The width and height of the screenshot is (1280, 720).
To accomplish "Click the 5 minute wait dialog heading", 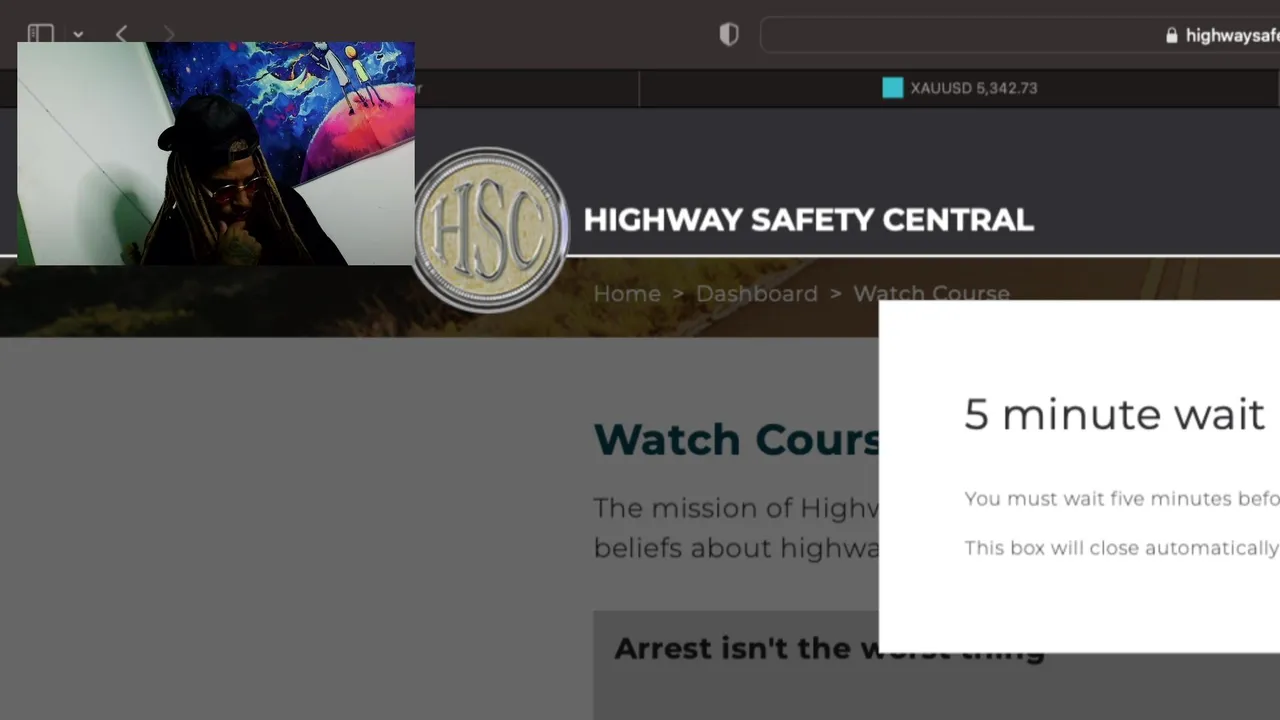I will [1114, 414].
